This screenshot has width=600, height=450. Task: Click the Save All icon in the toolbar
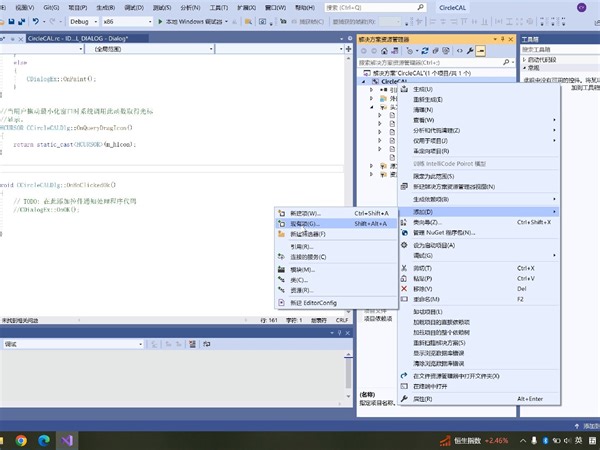click(x=21, y=22)
